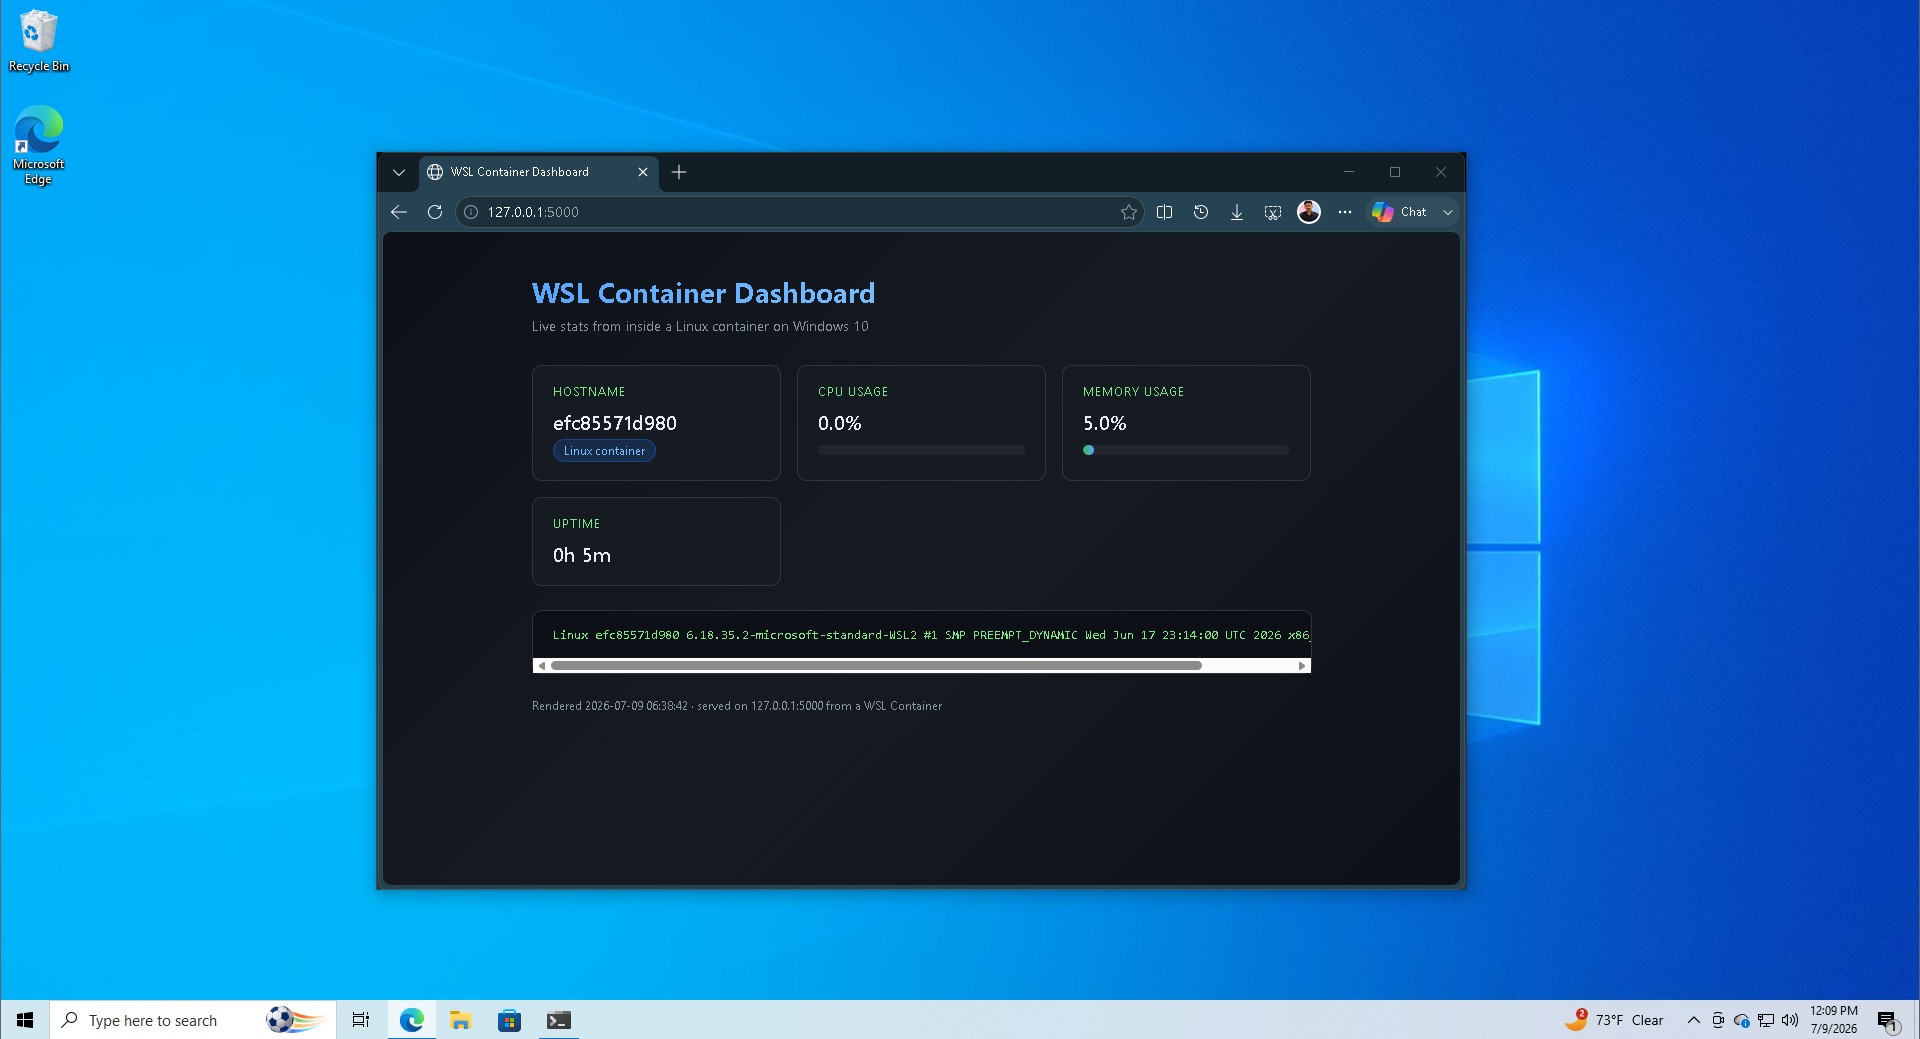The image size is (1920, 1039).
Task: Click the memory usage progress bar
Action: [x=1186, y=450]
